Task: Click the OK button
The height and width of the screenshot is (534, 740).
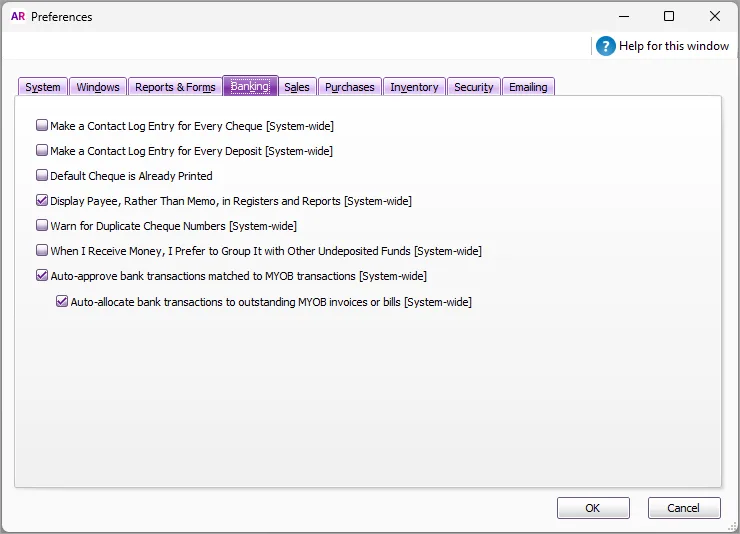Action: tap(593, 508)
